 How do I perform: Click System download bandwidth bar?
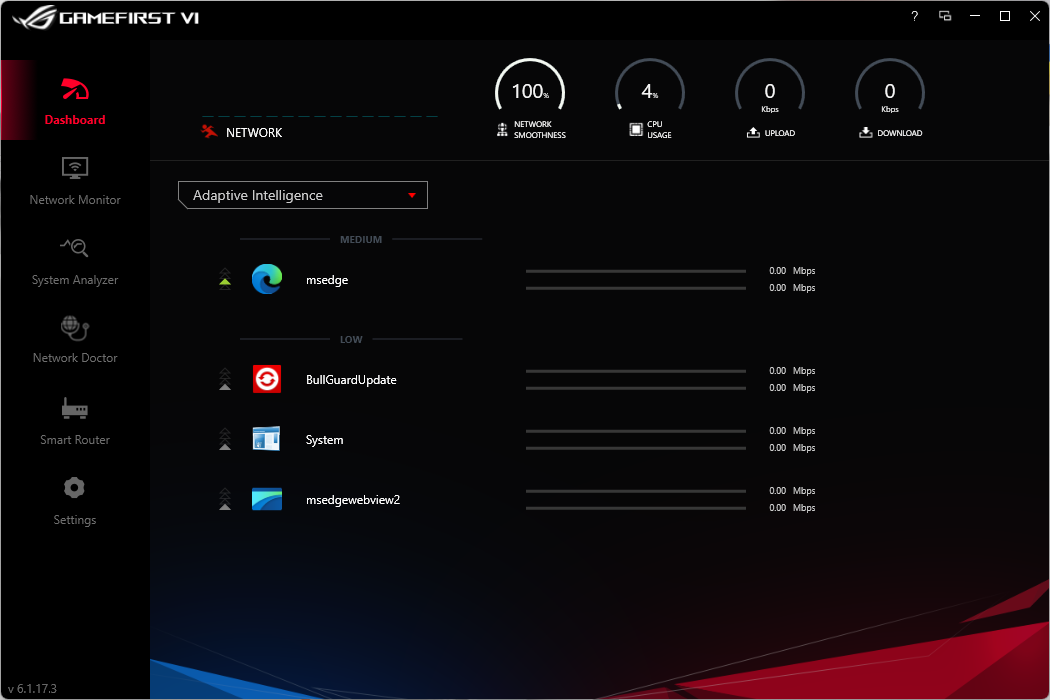pyautogui.click(x=635, y=448)
